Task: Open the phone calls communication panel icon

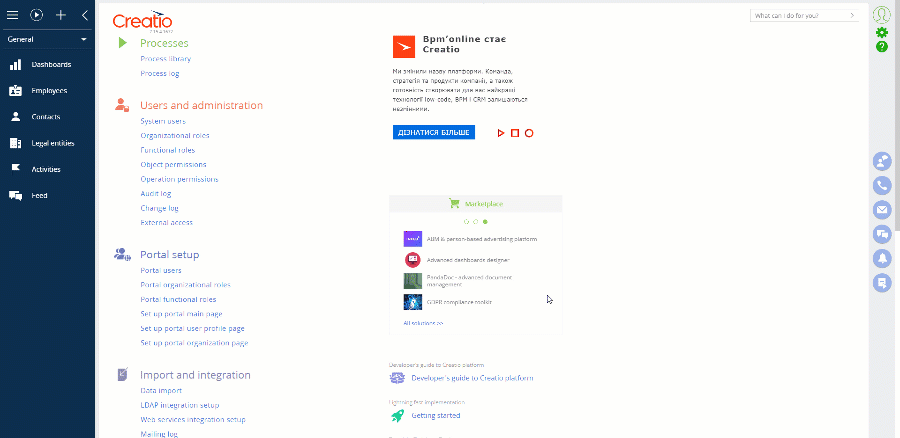Action: pos(882,185)
